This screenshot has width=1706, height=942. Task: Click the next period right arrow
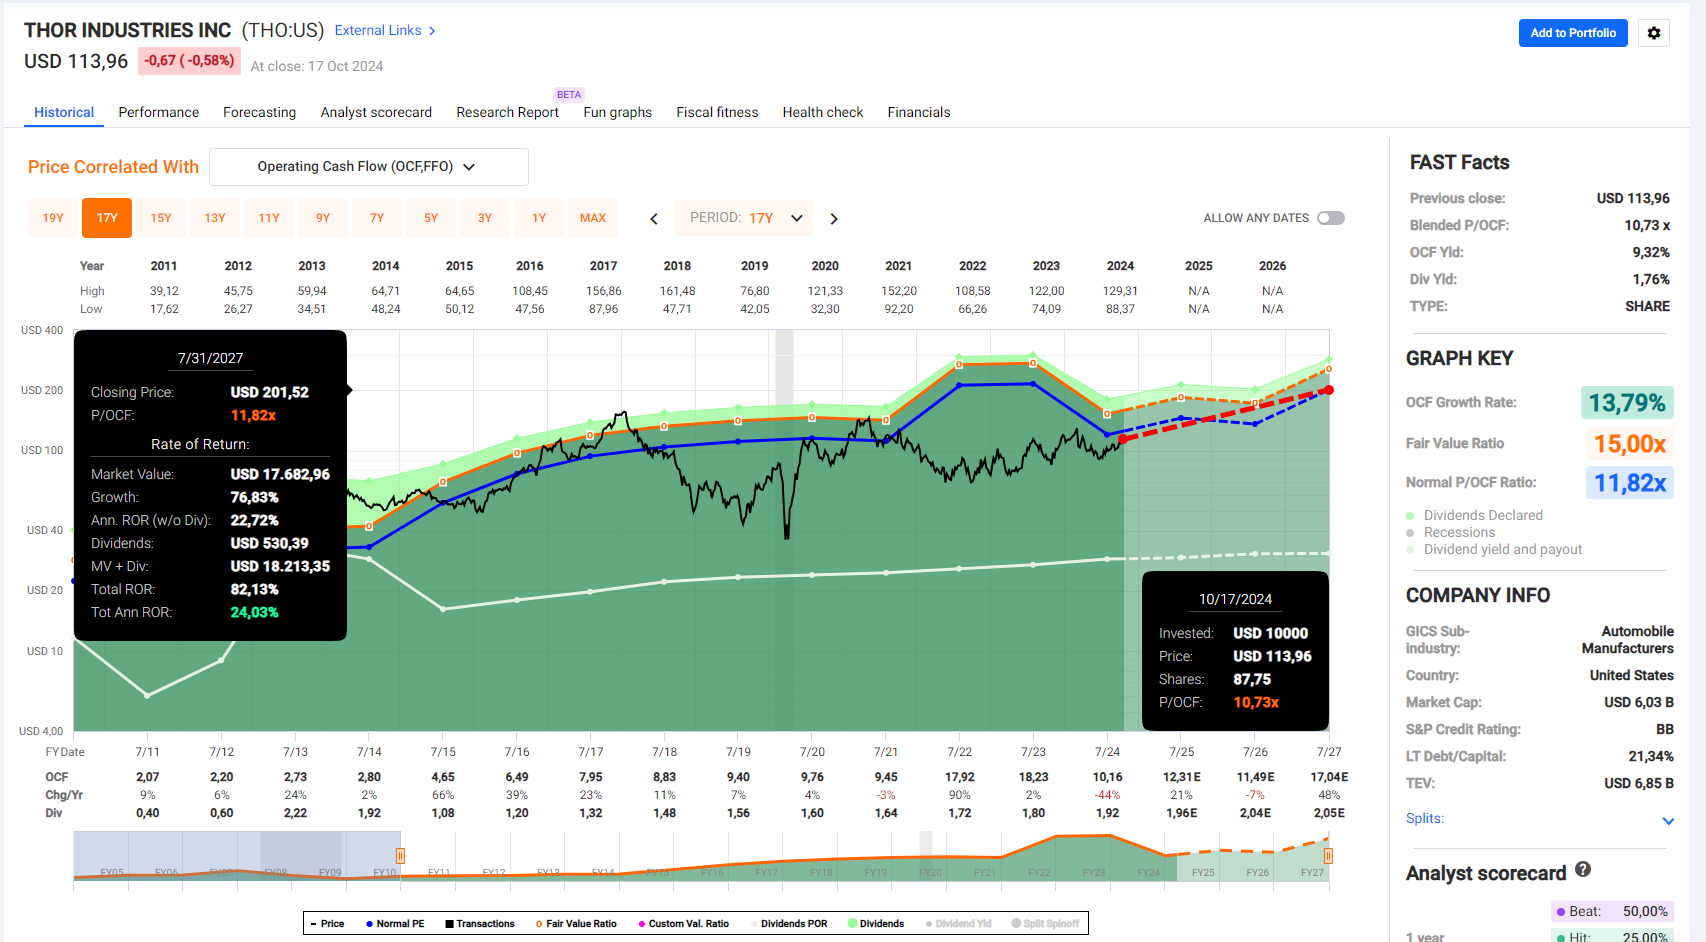[834, 218]
